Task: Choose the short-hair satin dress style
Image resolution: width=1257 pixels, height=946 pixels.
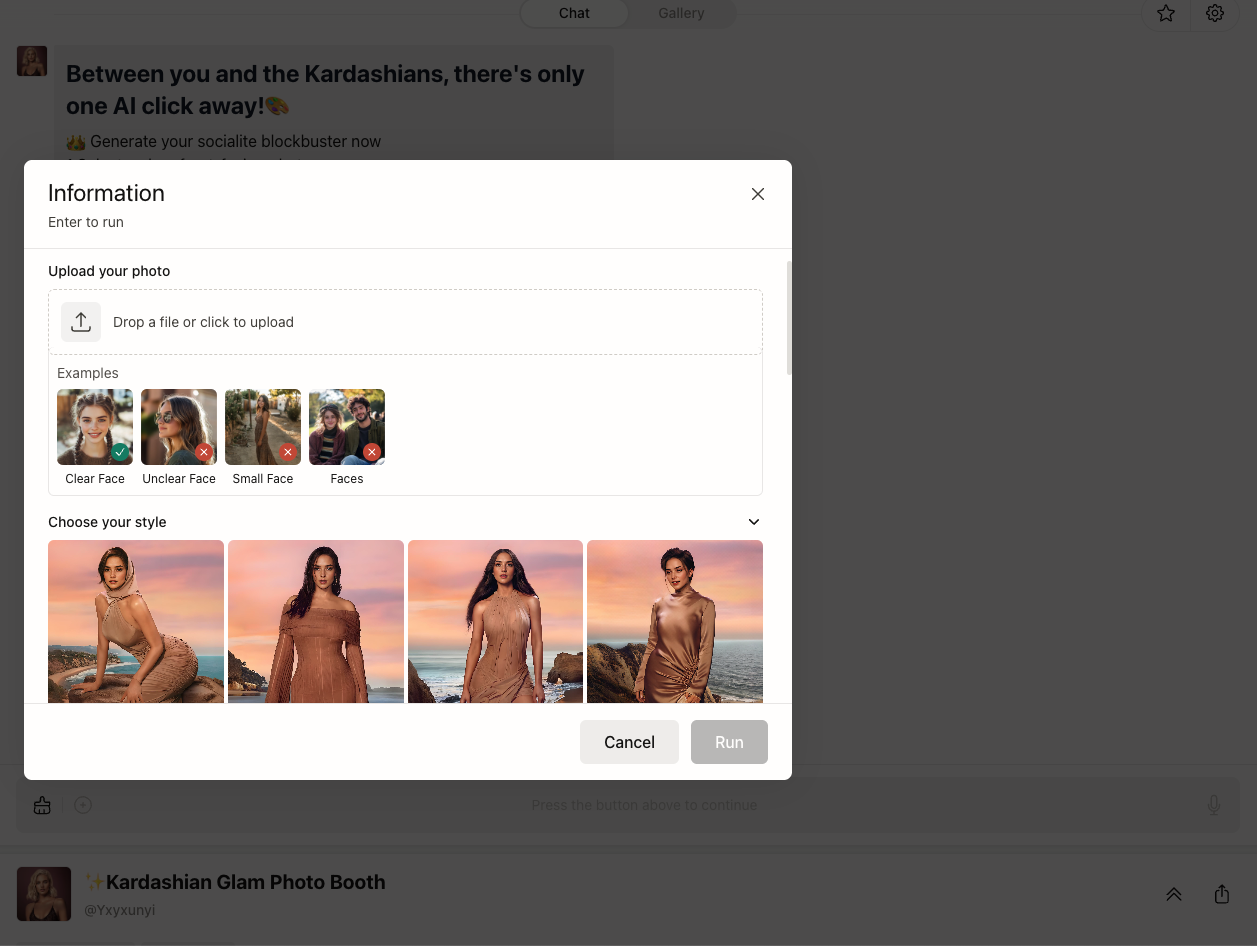Action: click(675, 621)
